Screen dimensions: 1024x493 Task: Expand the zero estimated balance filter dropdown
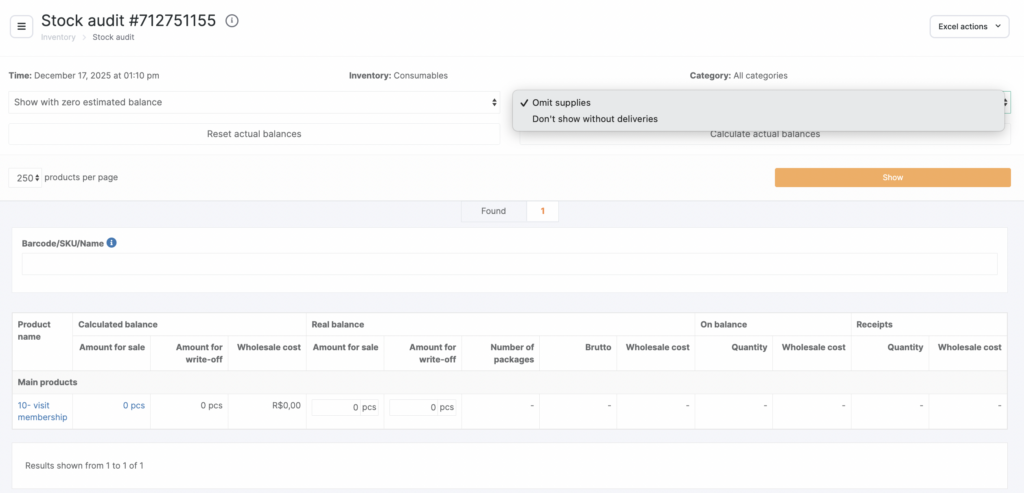[254, 102]
